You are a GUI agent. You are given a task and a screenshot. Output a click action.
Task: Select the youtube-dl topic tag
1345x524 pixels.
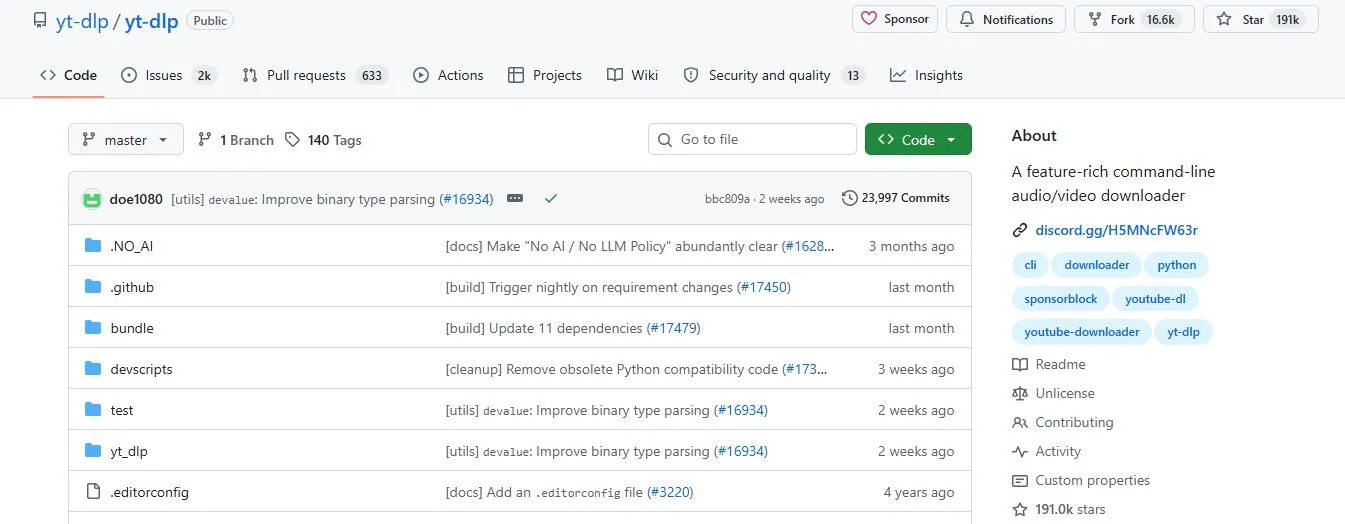(x=1156, y=299)
